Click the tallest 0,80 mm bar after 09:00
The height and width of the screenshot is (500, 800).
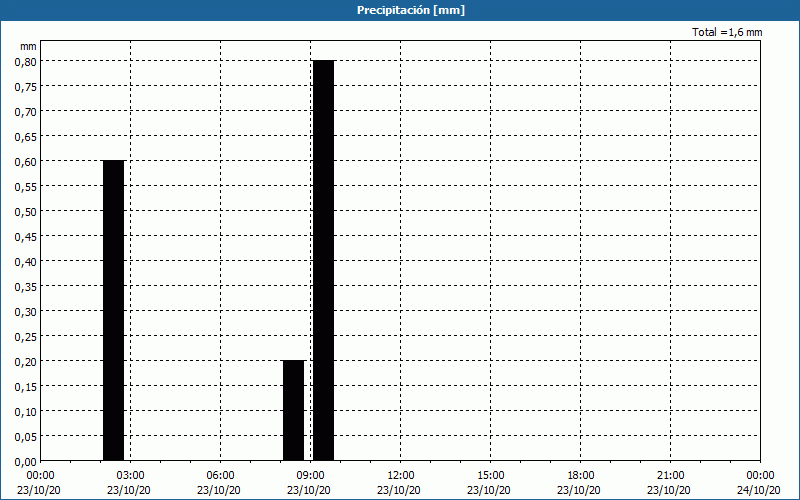point(323,261)
